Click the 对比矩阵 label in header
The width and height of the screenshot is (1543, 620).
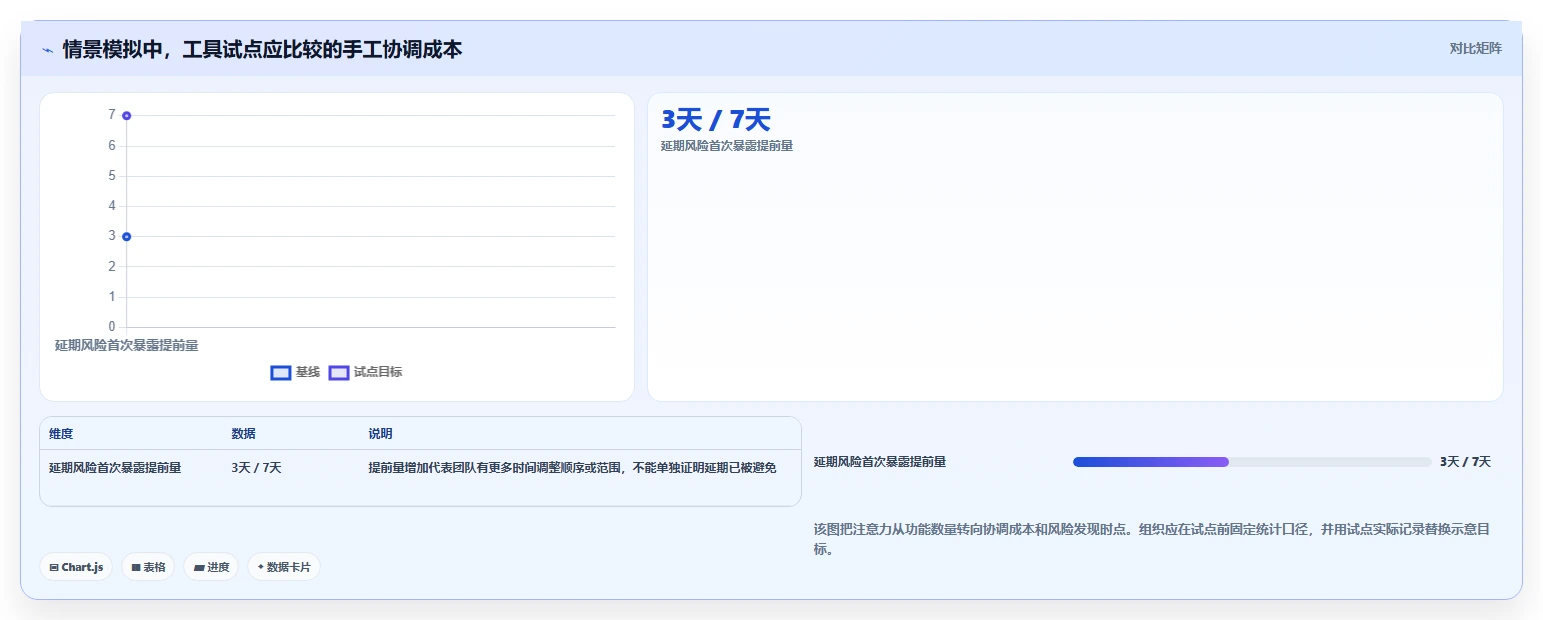pyautogui.click(x=1476, y=48)
